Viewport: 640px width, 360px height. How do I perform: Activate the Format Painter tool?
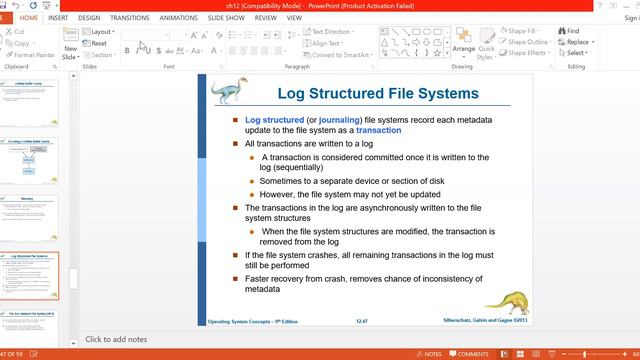(30, 54)
